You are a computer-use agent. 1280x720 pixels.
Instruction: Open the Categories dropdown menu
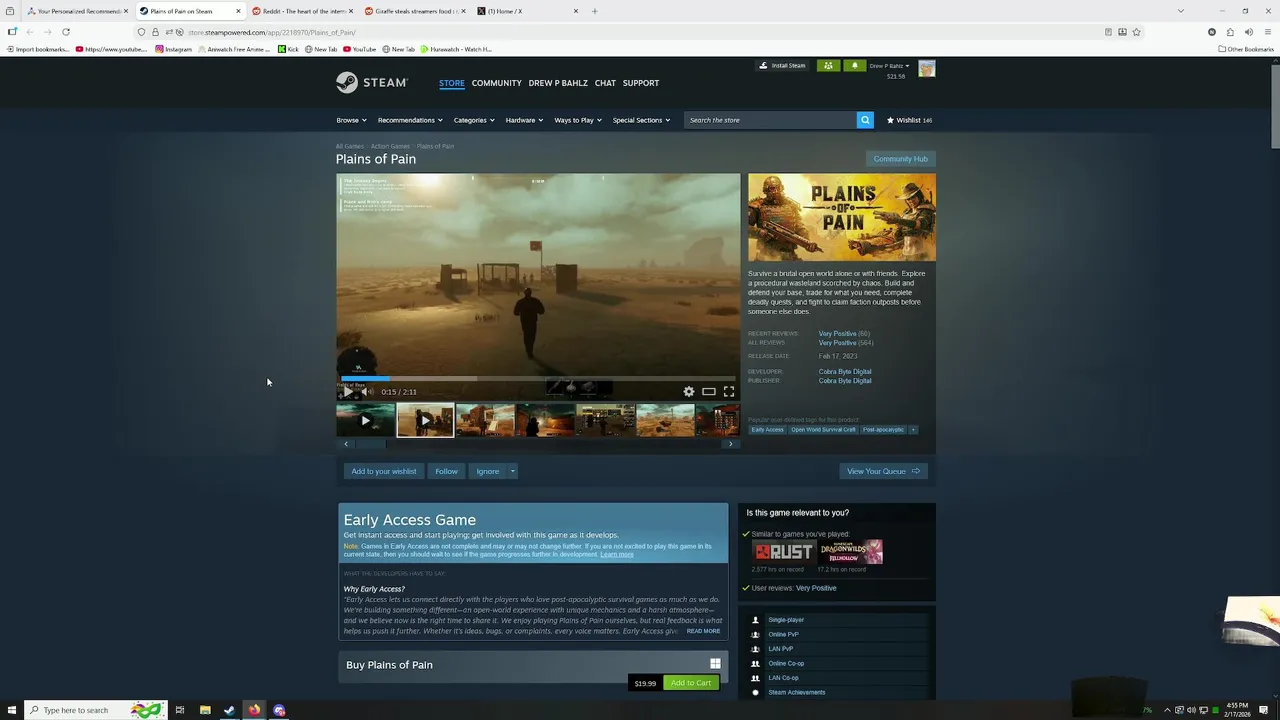pyautogui.click(x=474, y=120)
